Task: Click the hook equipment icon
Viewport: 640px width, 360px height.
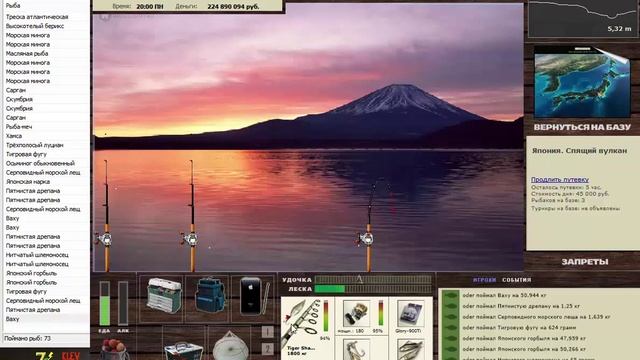Action: (356, 350)
